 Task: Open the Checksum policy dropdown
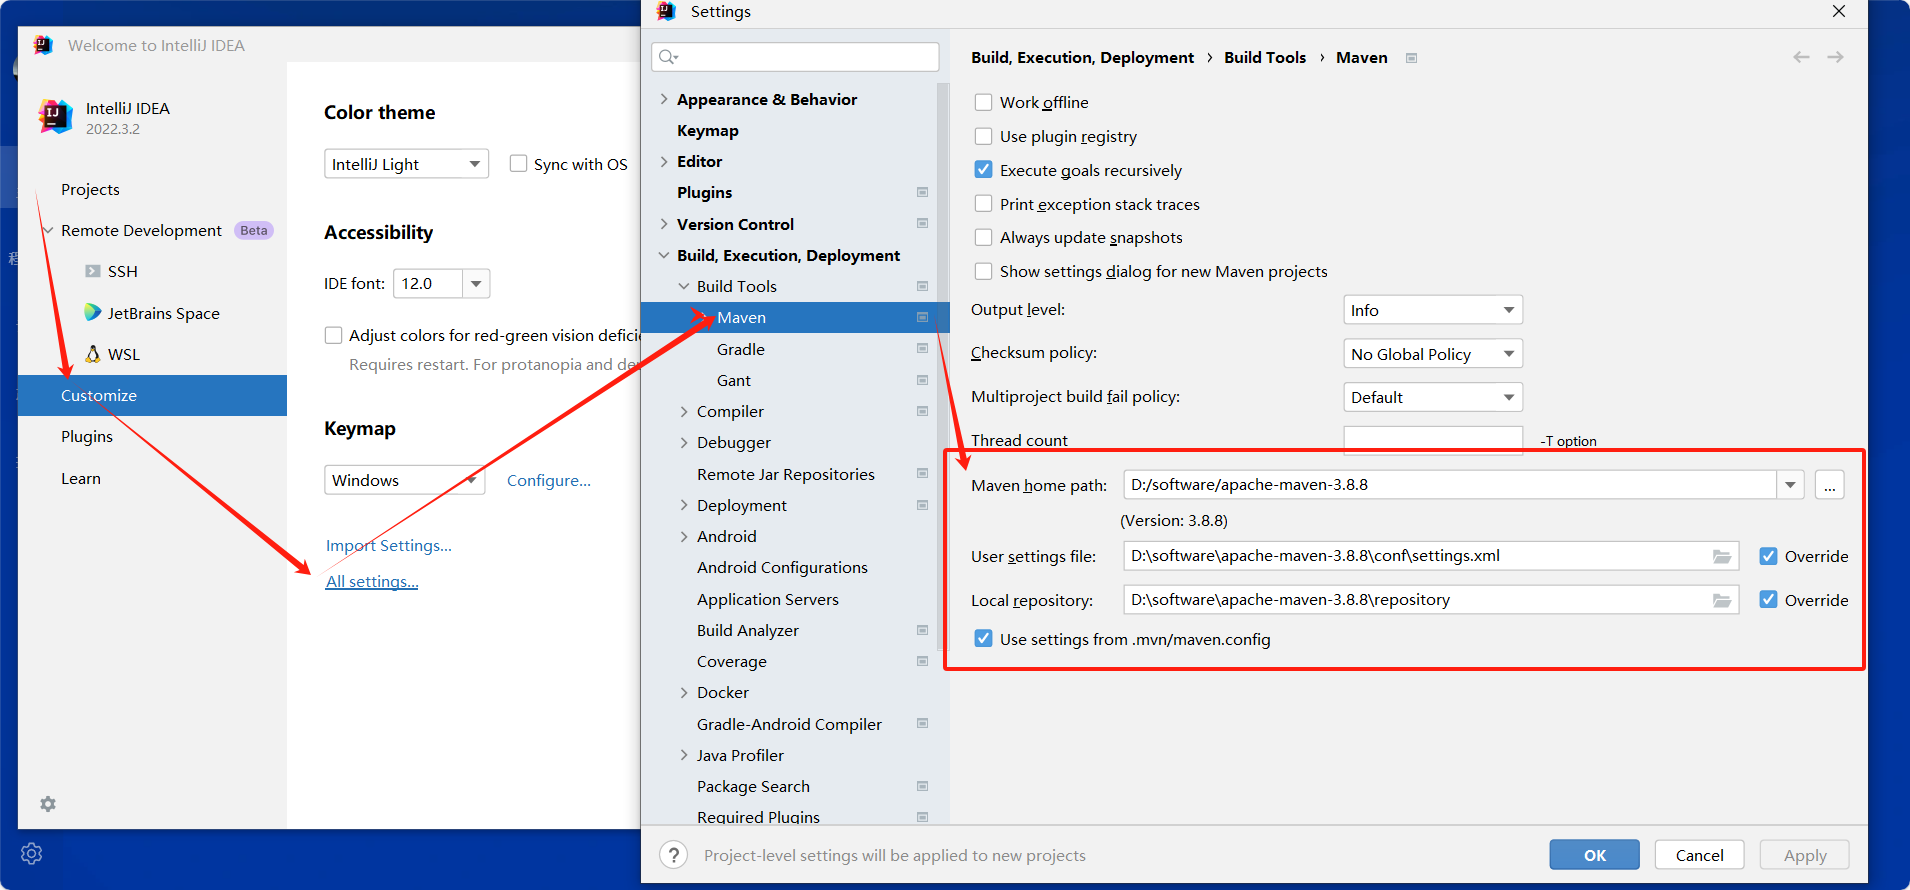1432,354
